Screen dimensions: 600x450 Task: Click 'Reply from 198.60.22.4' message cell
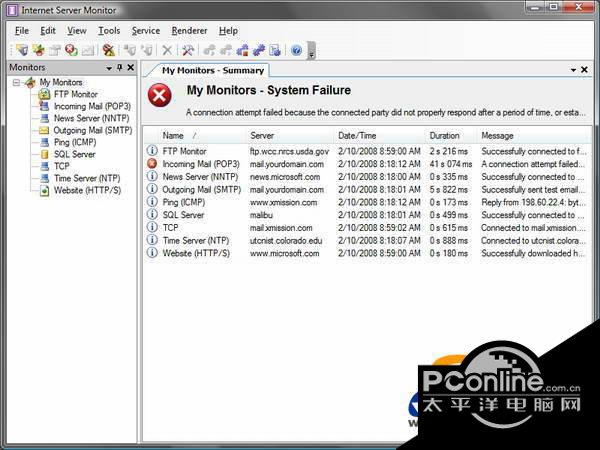click(533, 202)
